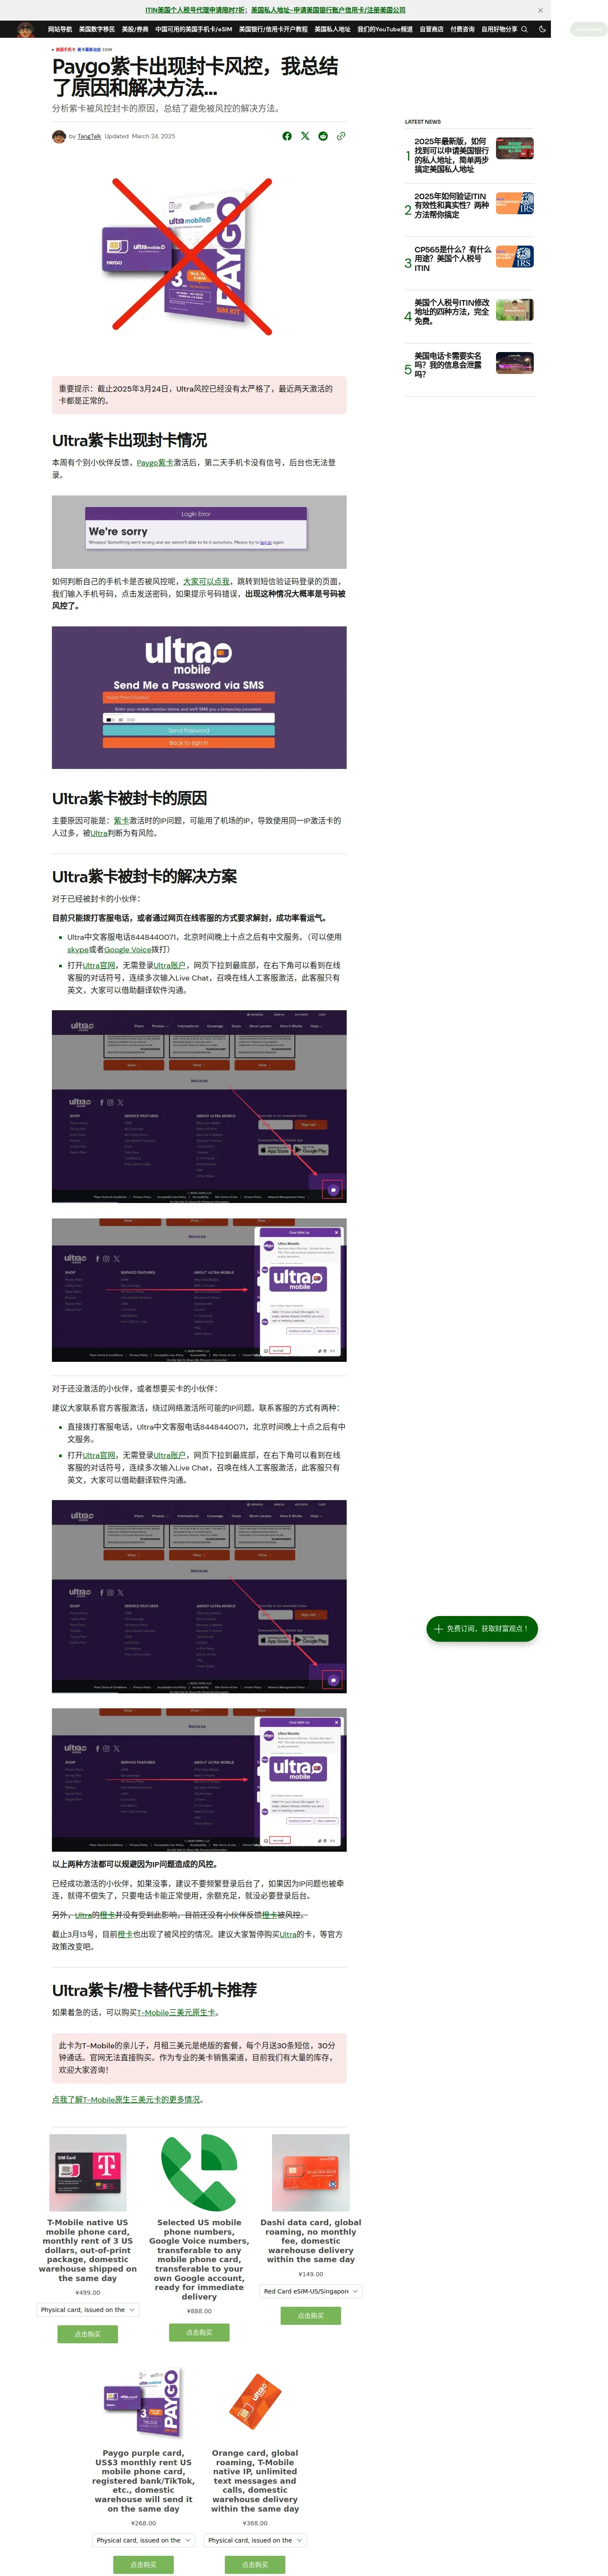Image resolution: width=608 pixels, height=2576 pixels.
Task: Click 点击购买 button under Paygo purple card
Action: (x=143, y=2565)
